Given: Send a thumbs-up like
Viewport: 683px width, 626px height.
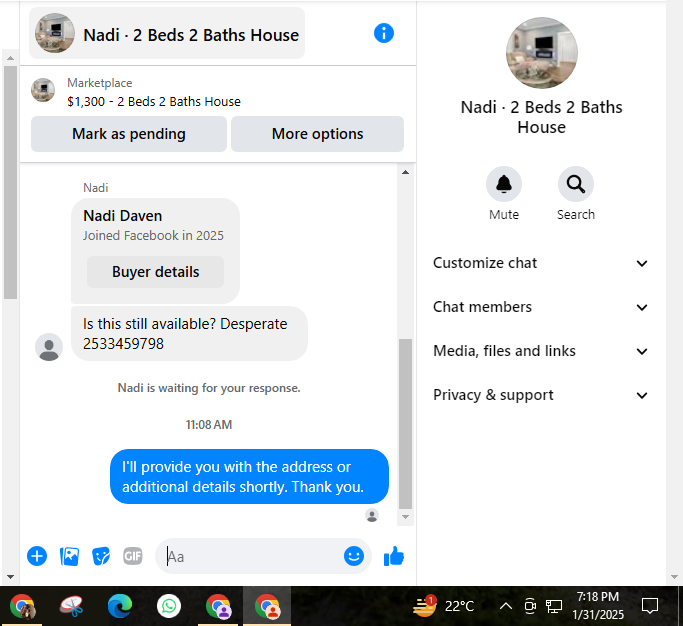Looking at the screenshot, I should (394, 556).
